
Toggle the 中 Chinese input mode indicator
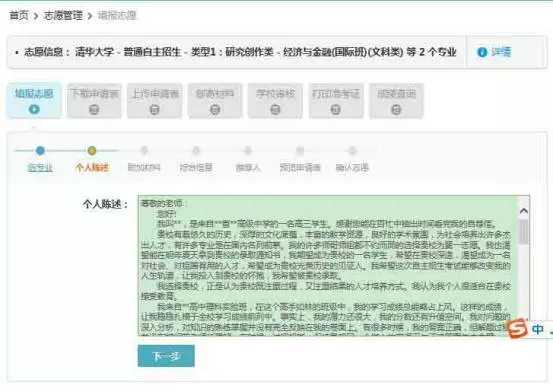pyautogui.click(x=537, y=329)
